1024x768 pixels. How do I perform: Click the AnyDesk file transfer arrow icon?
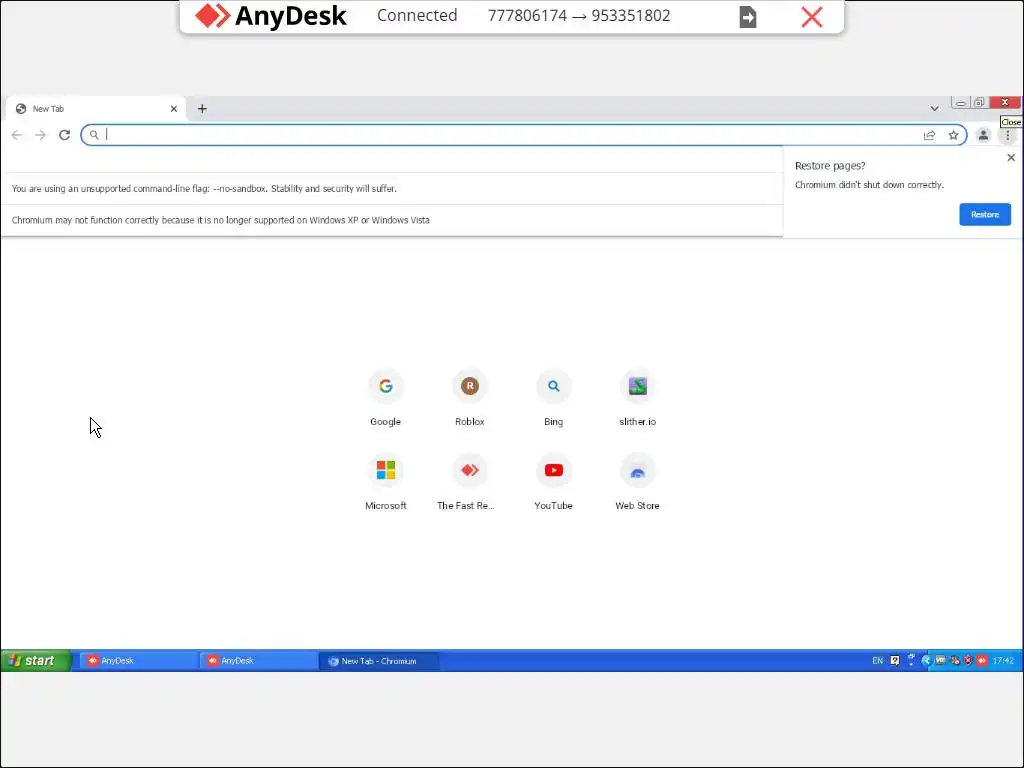tap(748, 17)
